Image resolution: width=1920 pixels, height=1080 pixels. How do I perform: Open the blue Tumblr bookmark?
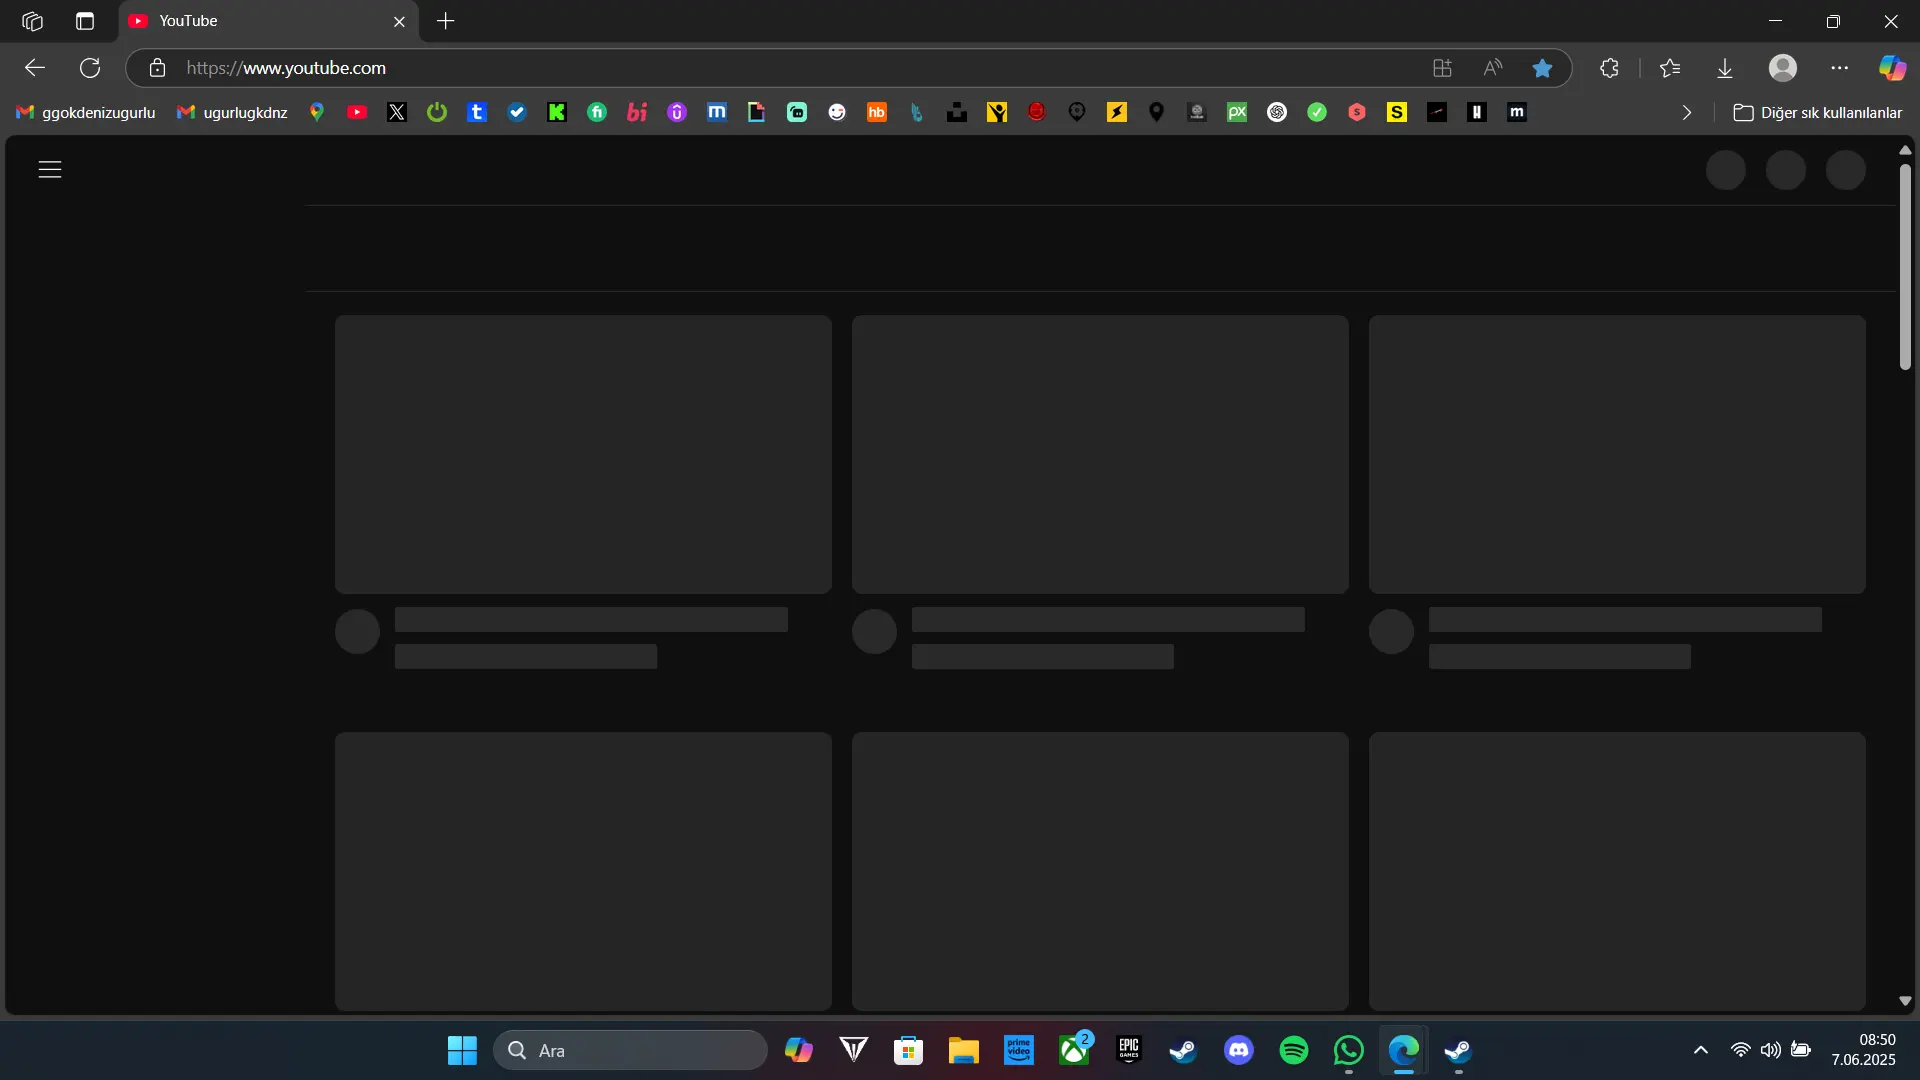tap(477, 113)
